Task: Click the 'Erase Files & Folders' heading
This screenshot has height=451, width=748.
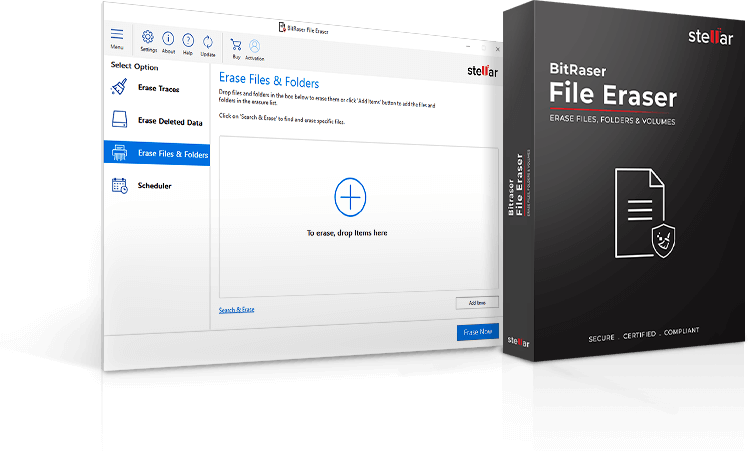Action: click(269, 81)
